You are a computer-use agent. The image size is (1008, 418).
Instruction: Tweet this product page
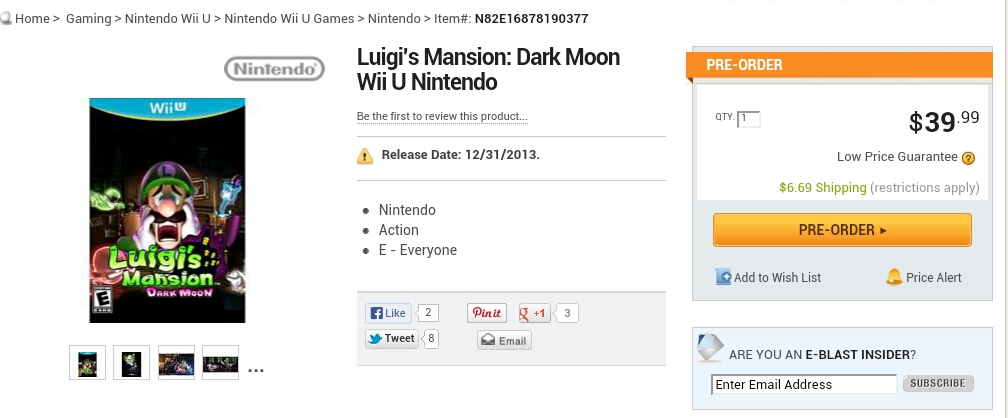coord(390,338)
